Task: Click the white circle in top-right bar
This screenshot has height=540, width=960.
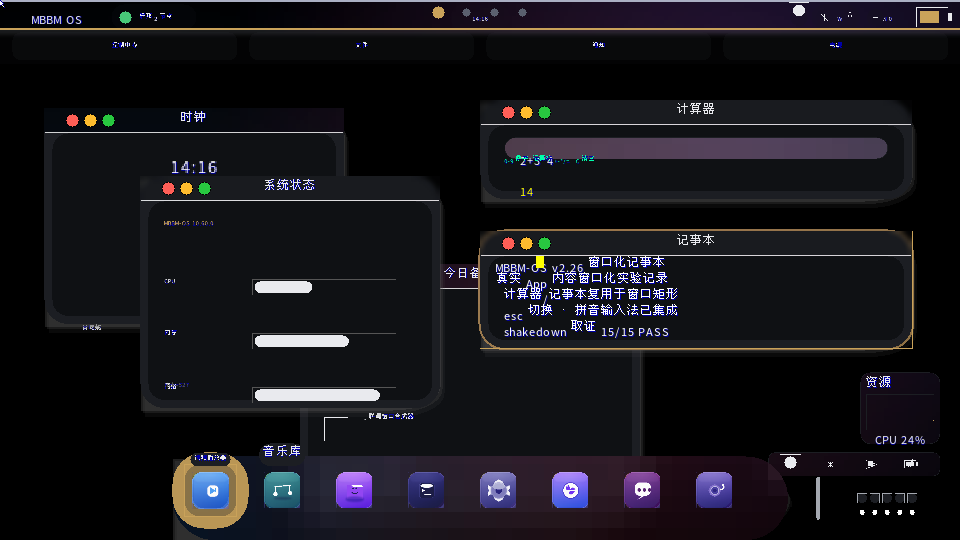Action: tap(799, 10)
